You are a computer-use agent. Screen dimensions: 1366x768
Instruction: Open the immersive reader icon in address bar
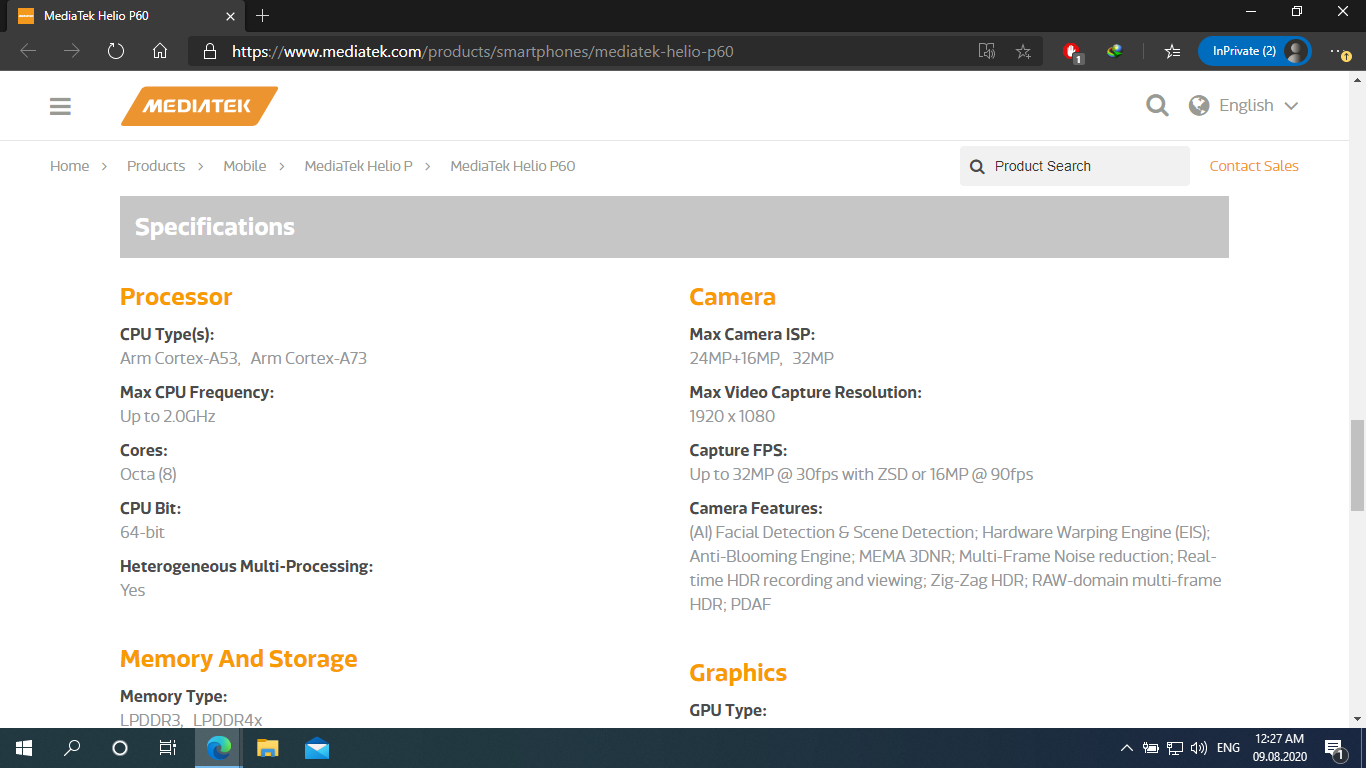987,51
